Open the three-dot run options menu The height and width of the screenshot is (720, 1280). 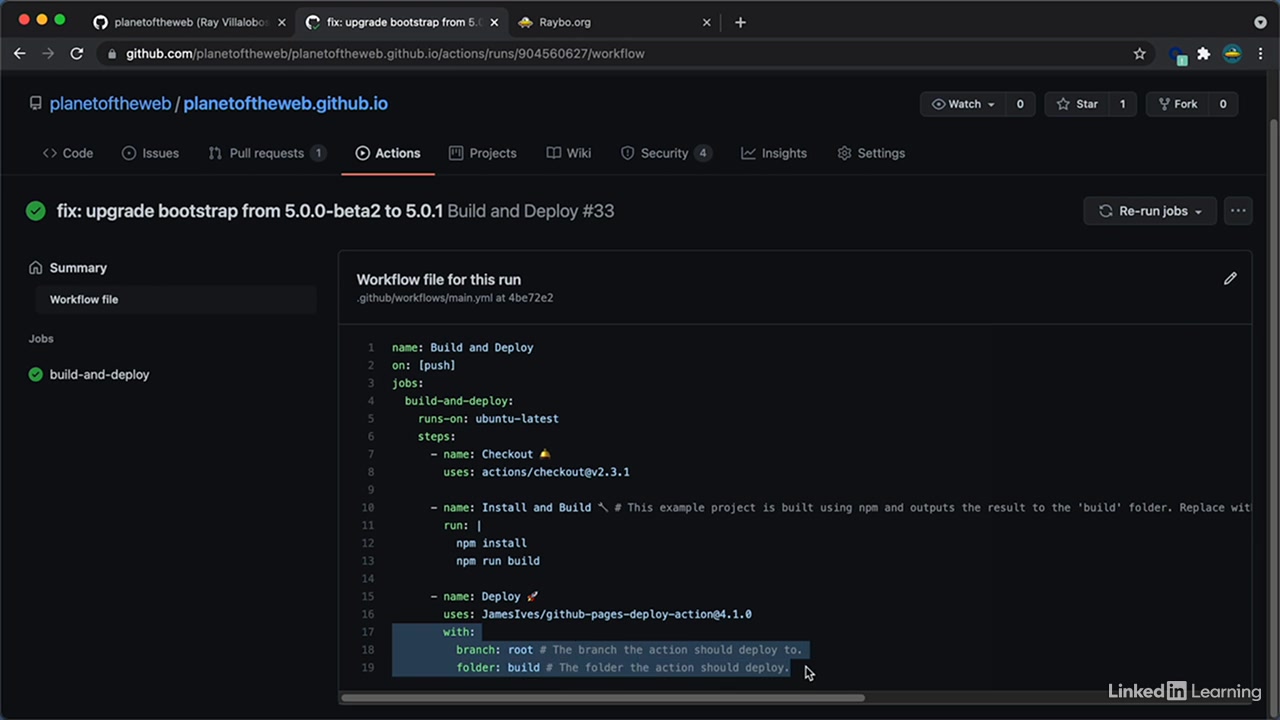coord(1238,211)
